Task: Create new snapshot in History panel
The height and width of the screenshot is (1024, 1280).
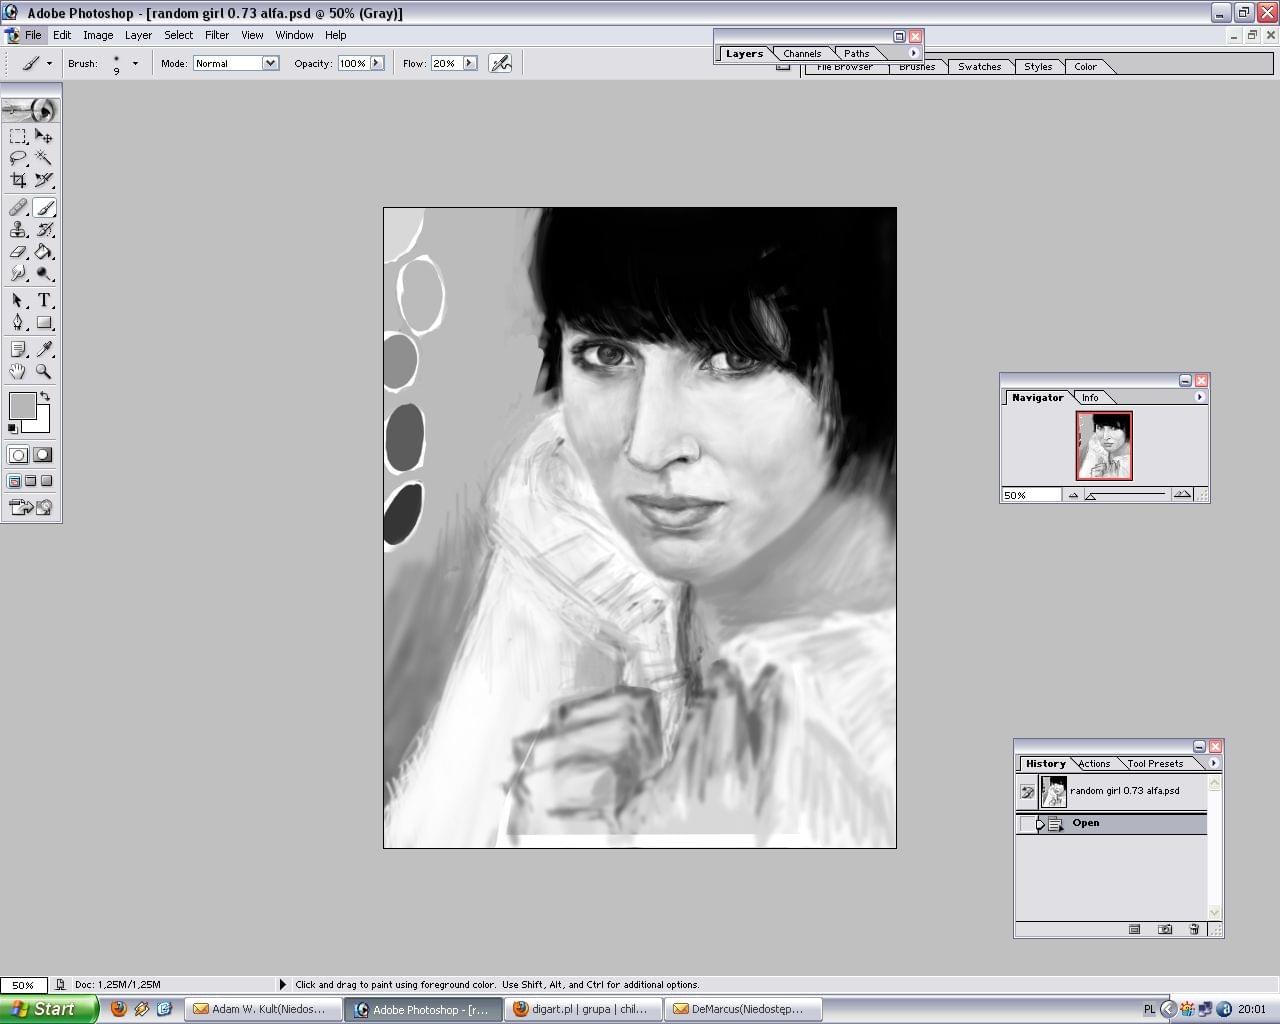Action: (x=1165, y=929)
